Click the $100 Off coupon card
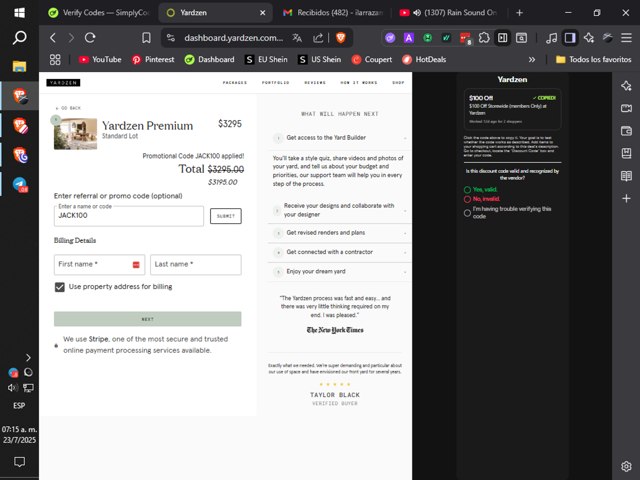The image size is (640, 480). [x=512, y=109]
